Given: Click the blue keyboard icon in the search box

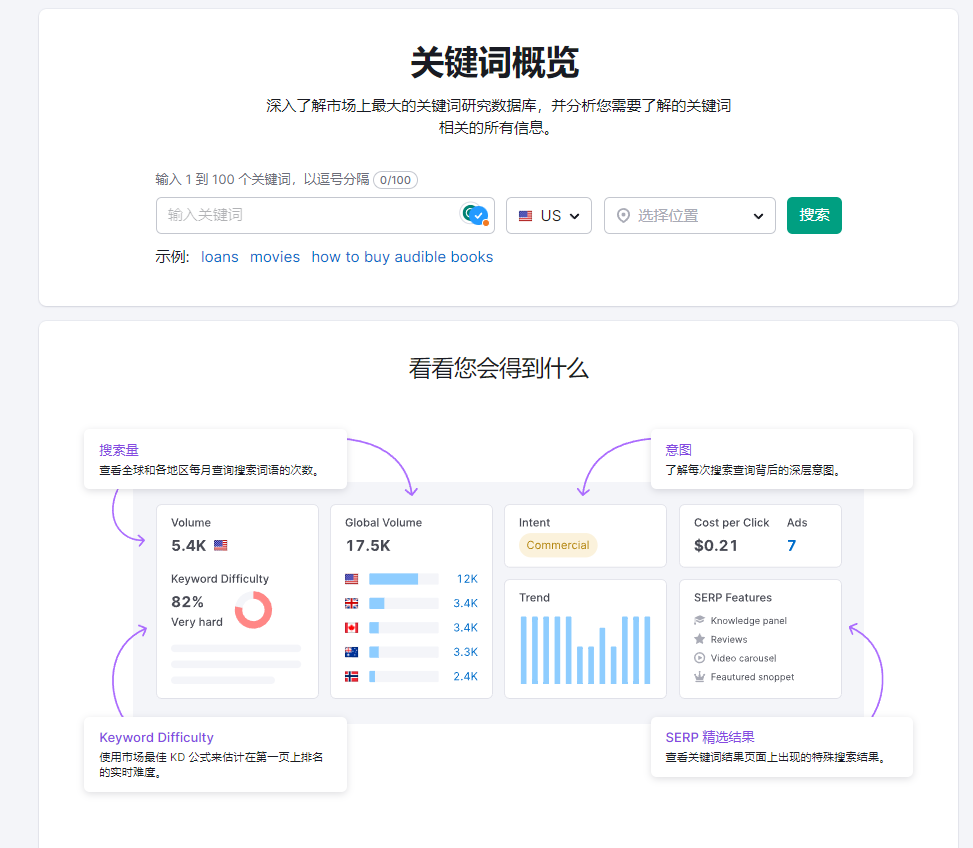Looking at the screenshot, I should click(x=474, y=215).
